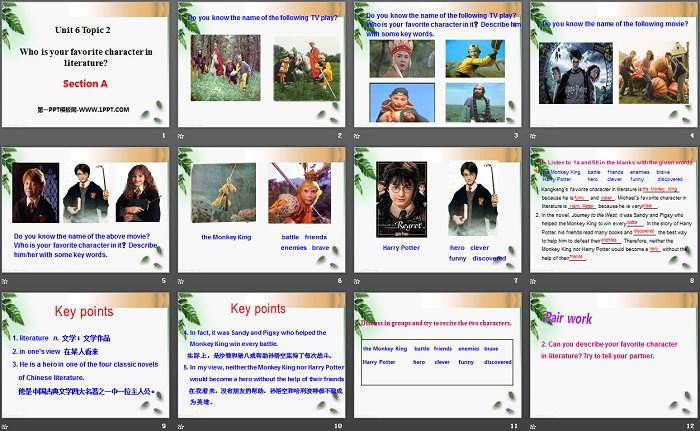
Task: Click the animation star icon under slide 8
Action: (533, 281)
